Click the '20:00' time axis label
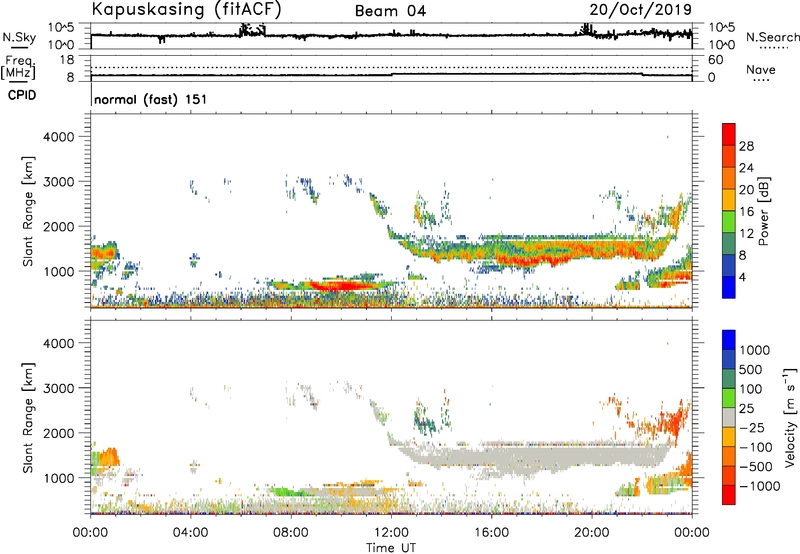Viewport: 800px width, 554px height. tap(592, 533)
